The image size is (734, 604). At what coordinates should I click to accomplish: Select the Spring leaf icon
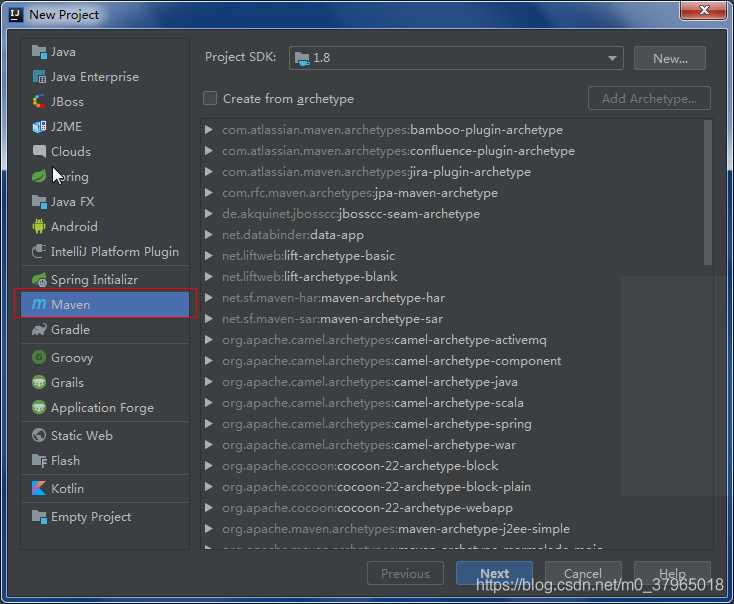(x=39, y=177)
